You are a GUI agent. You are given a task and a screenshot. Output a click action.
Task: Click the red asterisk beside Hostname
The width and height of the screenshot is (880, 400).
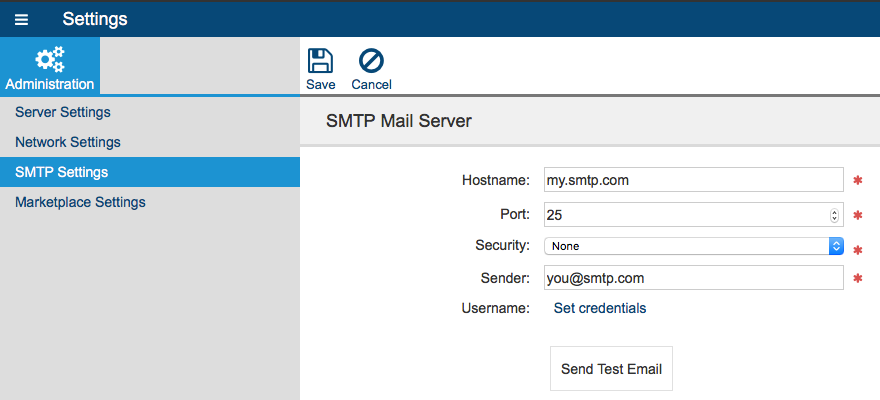[x=858, y=180]
